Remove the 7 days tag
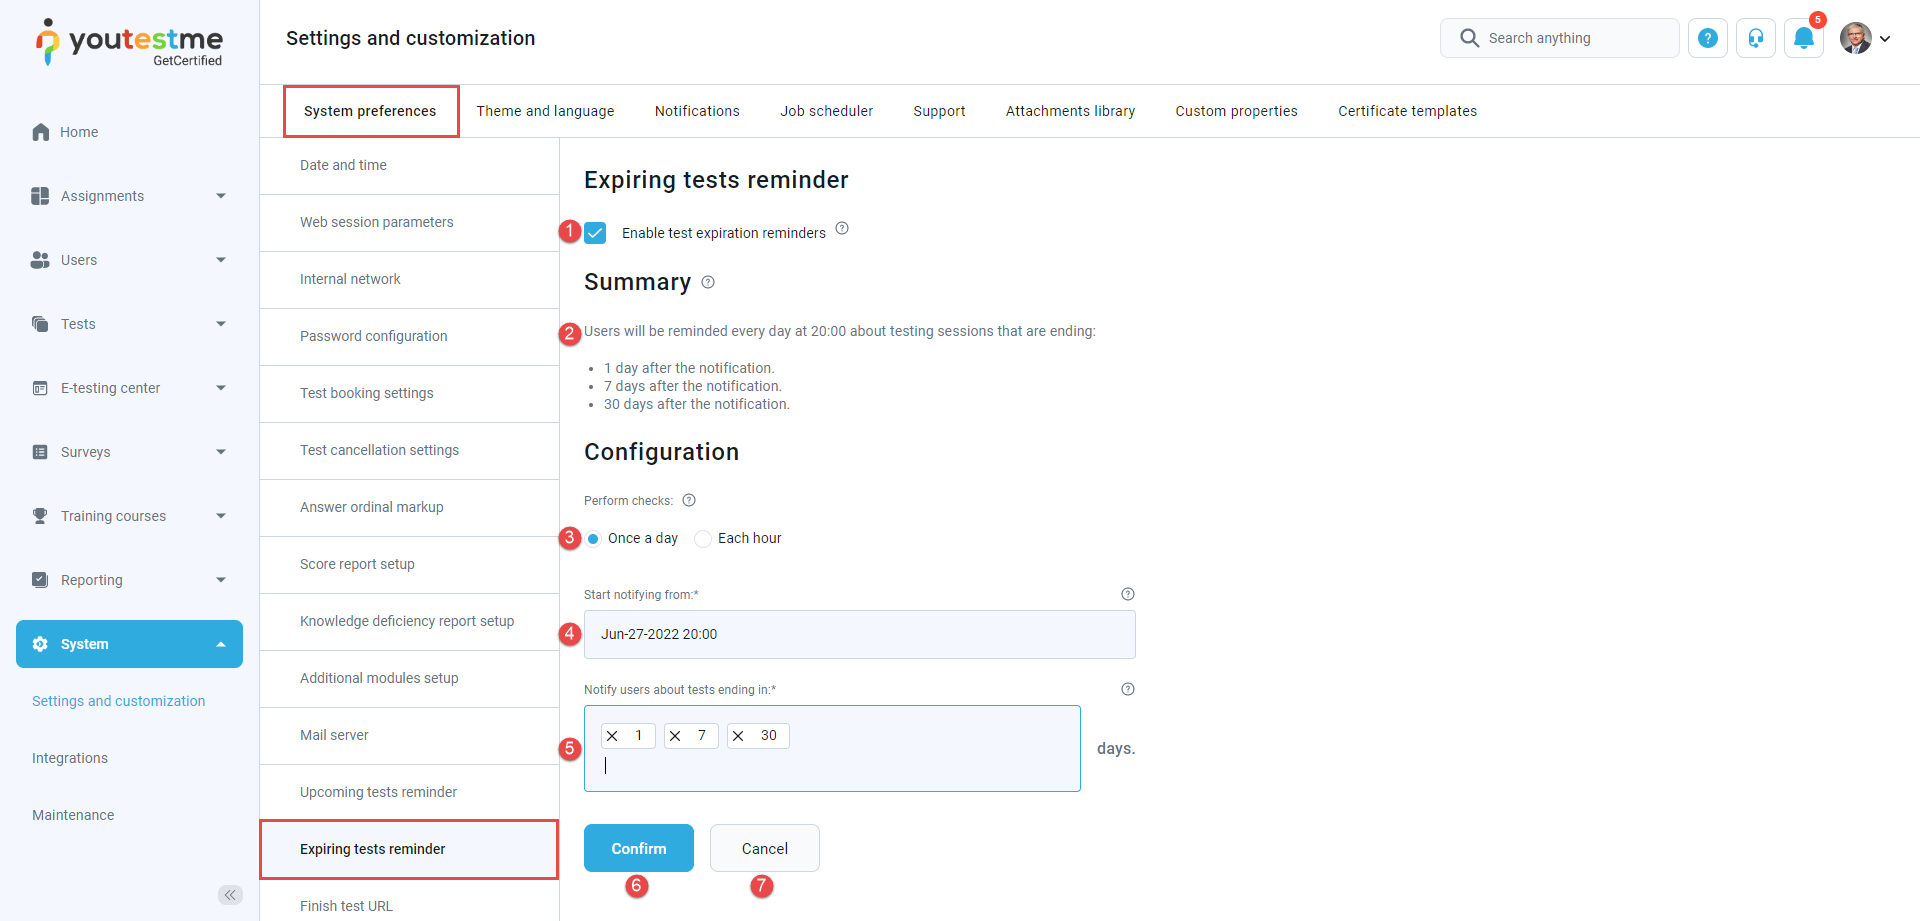 (675, 736)
